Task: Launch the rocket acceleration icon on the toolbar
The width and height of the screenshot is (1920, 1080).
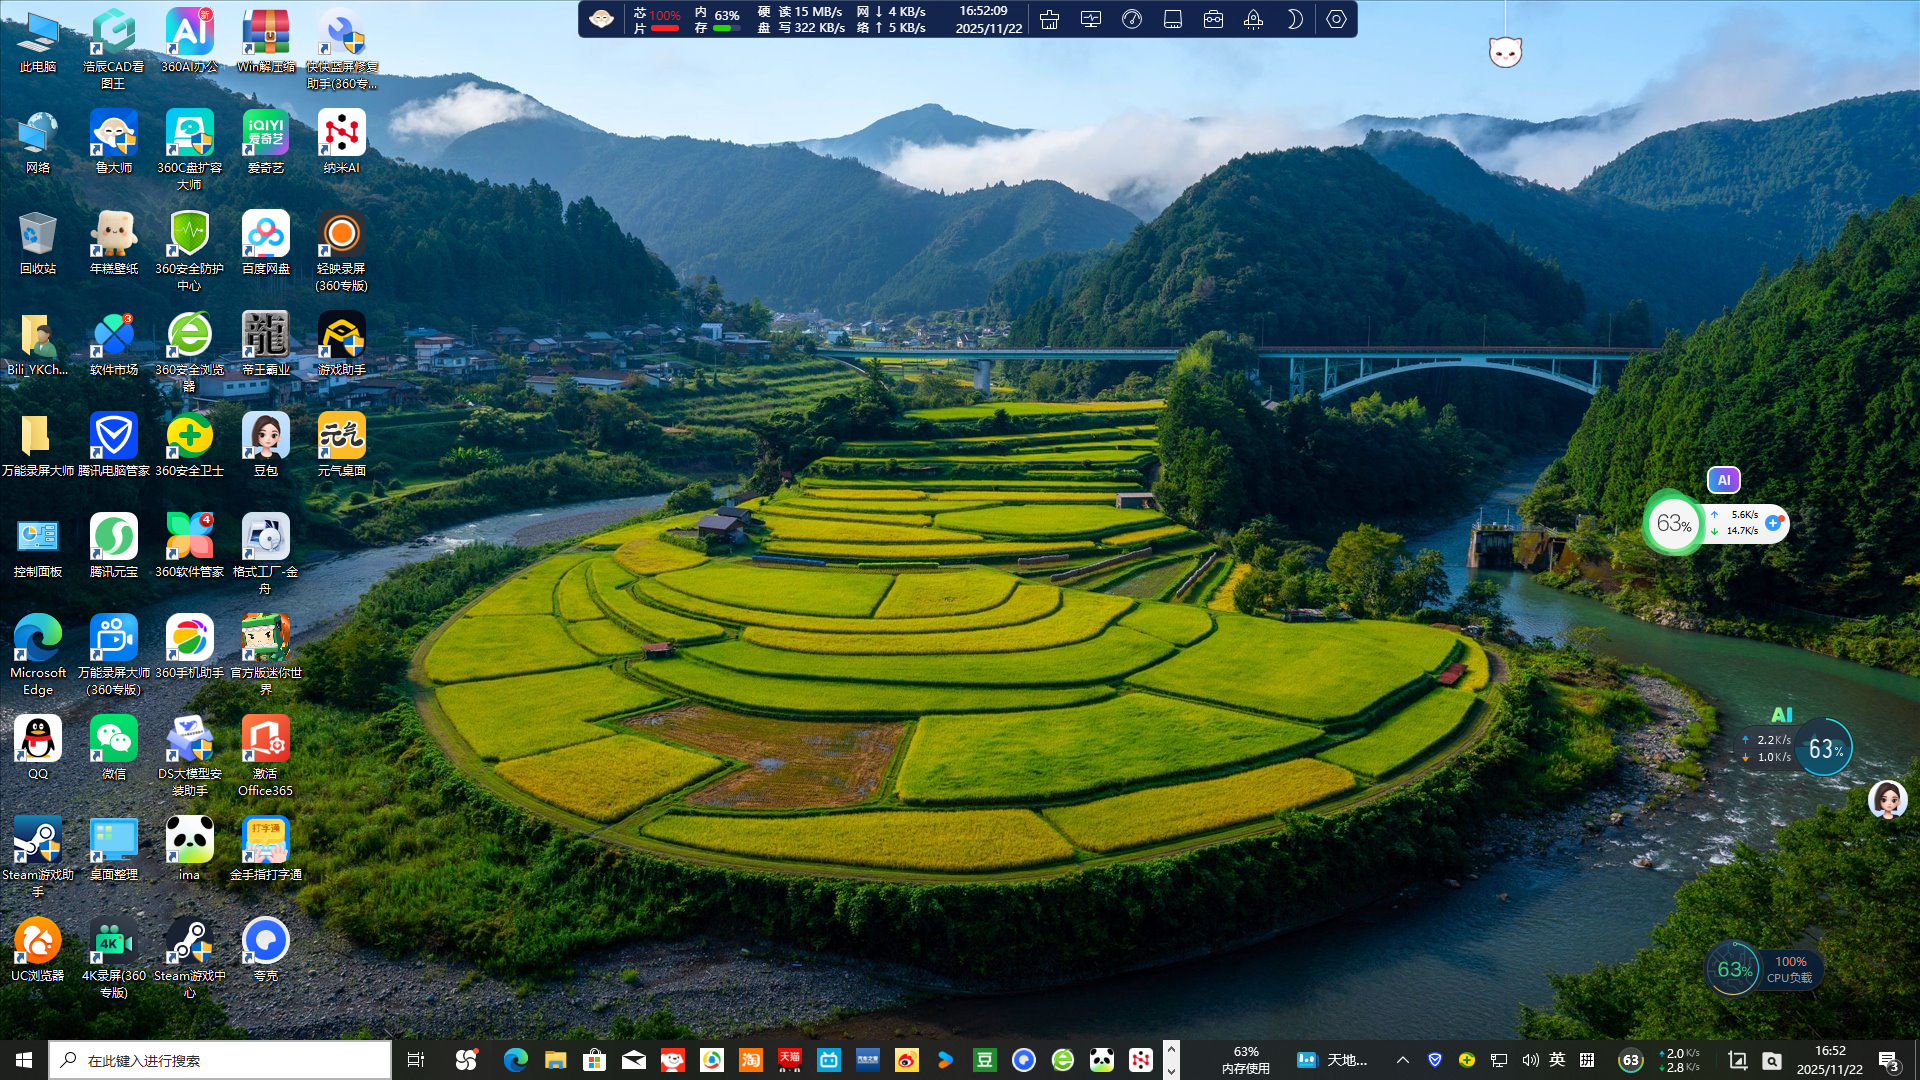Action: [1254, 19]
